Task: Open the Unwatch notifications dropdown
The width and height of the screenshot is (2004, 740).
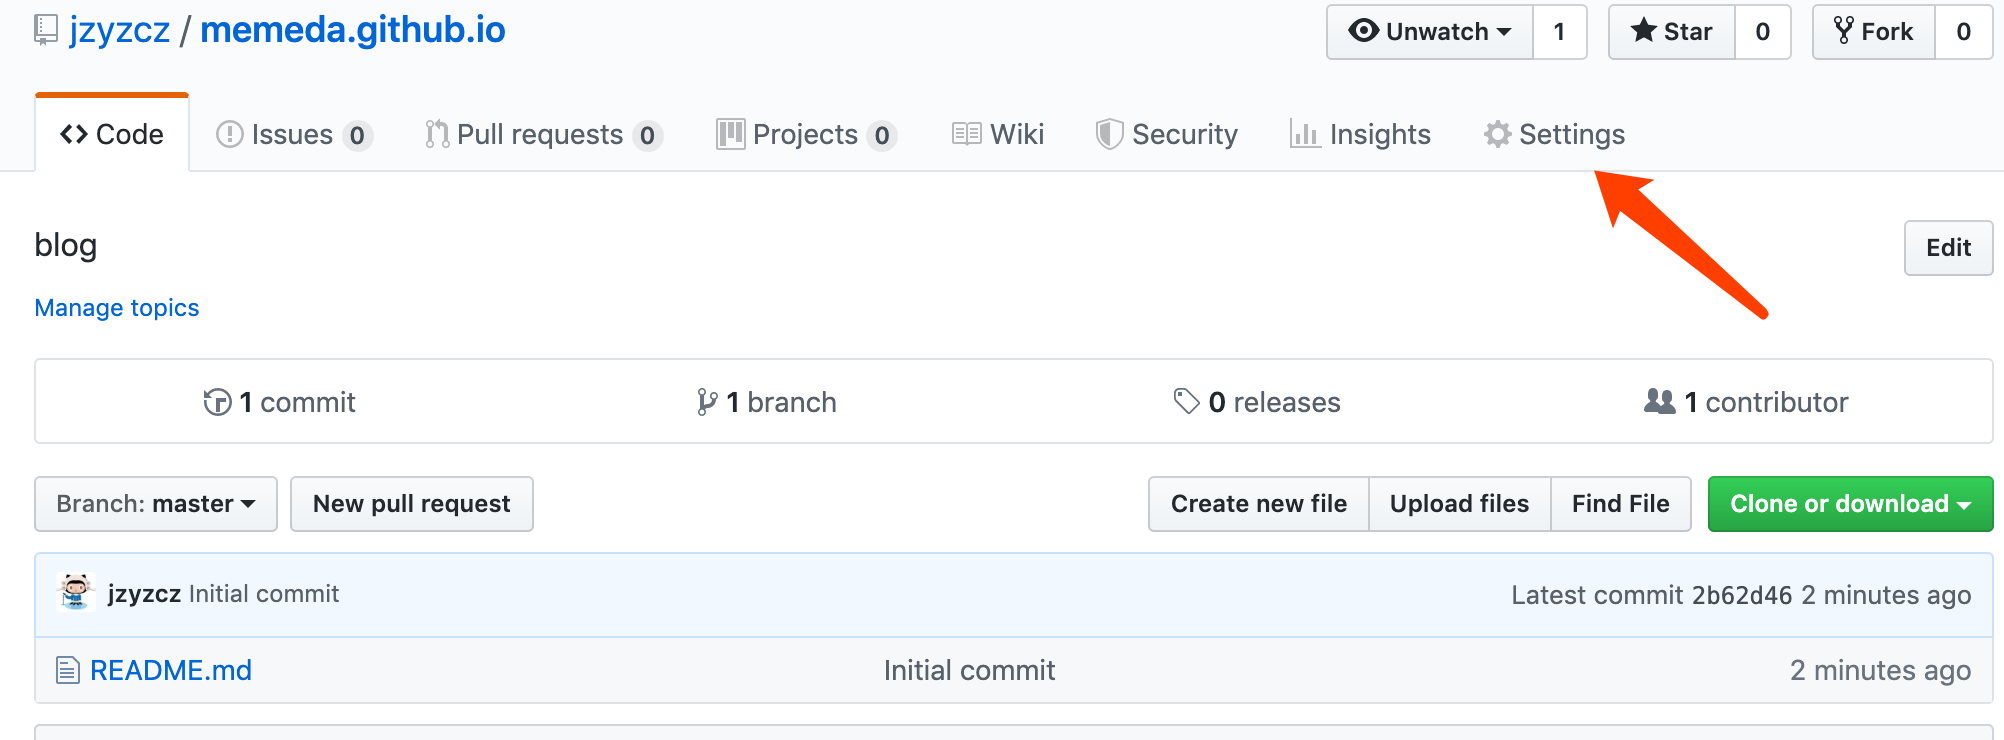Action: (1430, 32)
